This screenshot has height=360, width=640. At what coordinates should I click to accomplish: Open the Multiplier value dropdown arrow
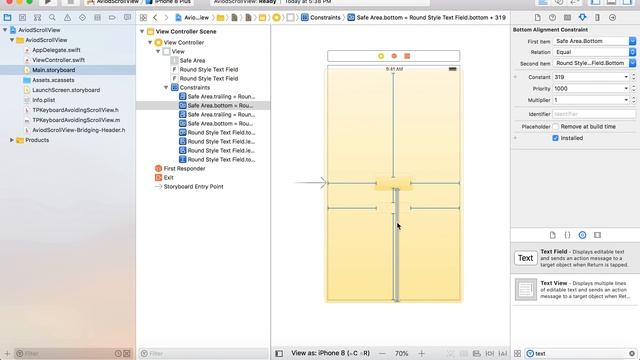[x=626, y=100]
